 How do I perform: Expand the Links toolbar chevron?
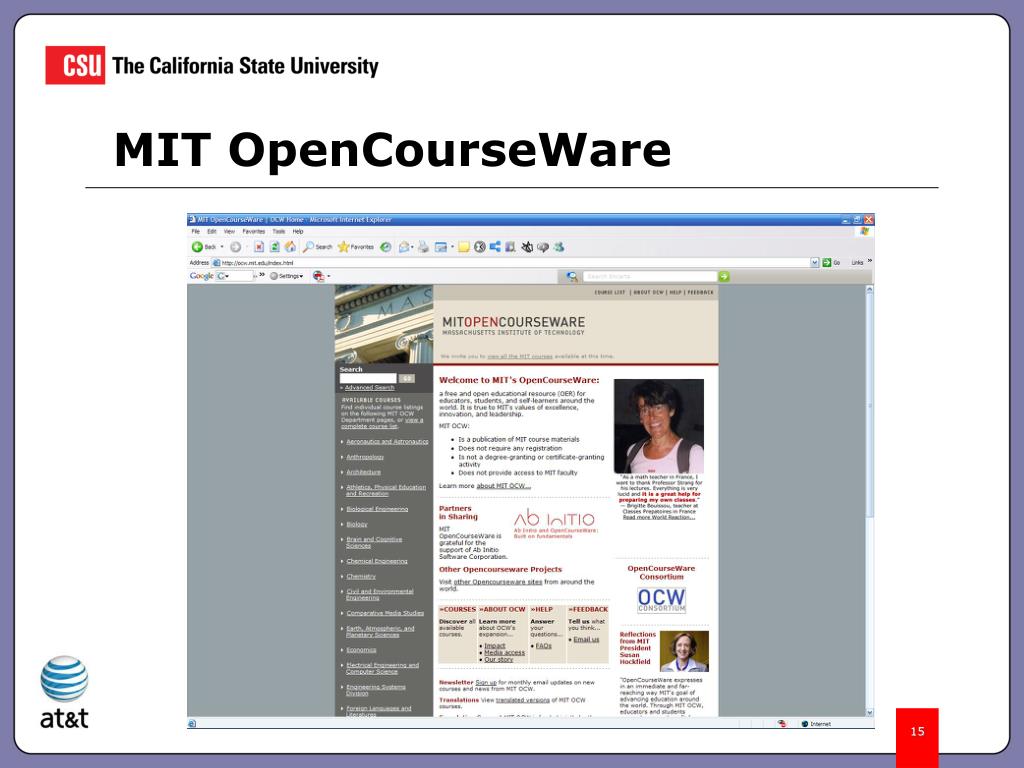click(869, 261)
